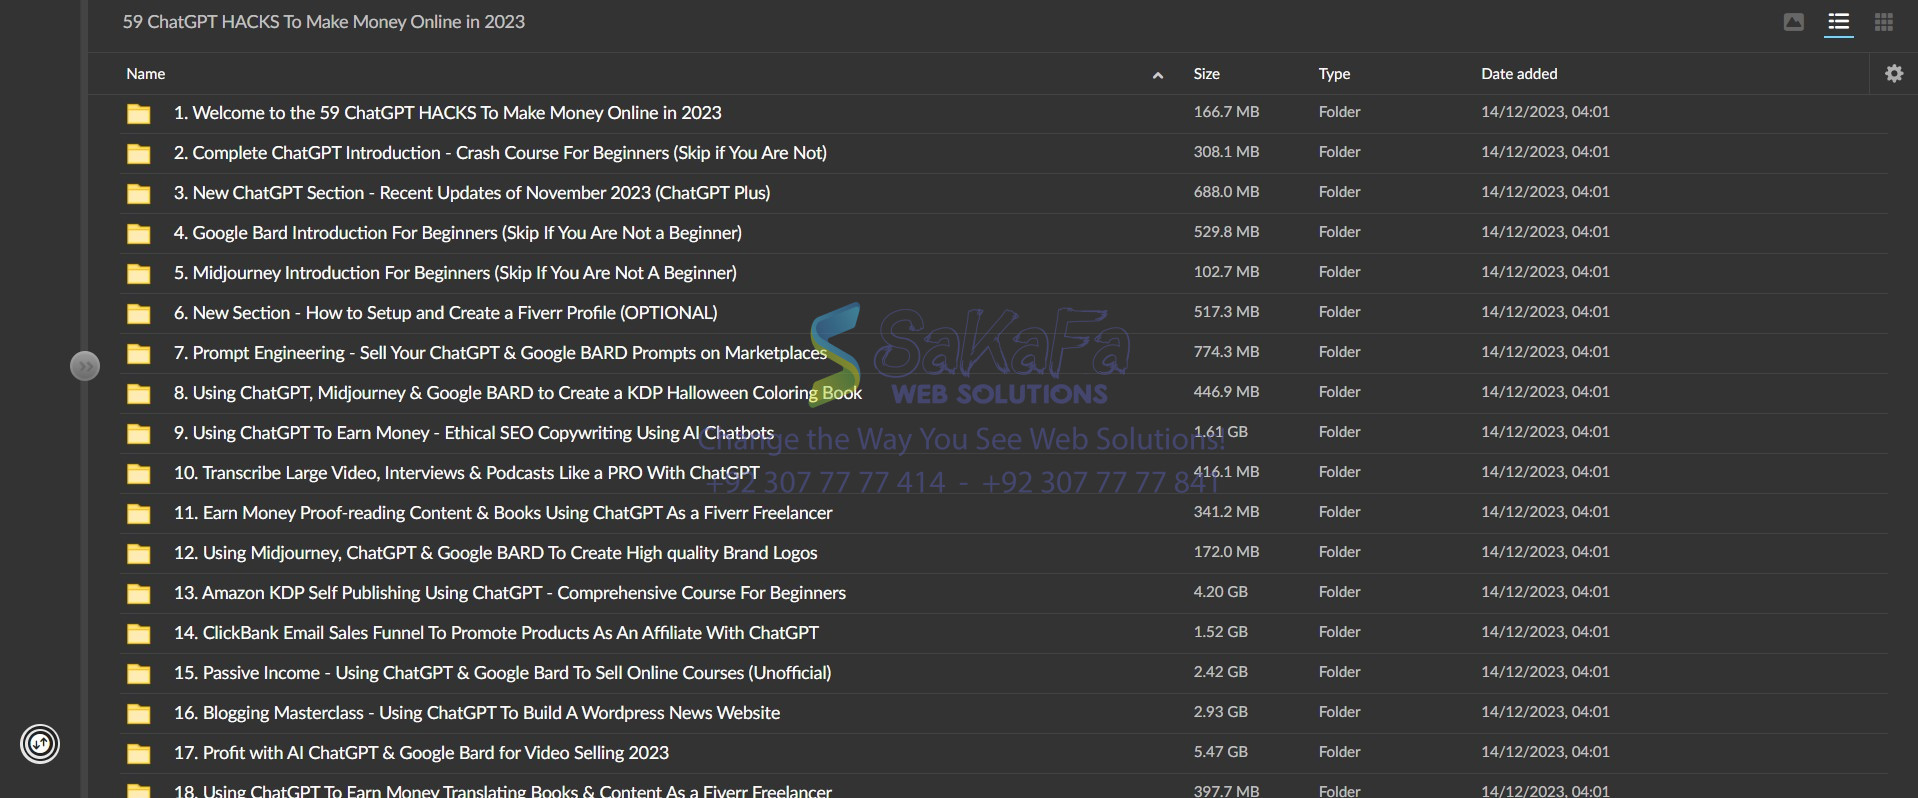Click folder icon for 6. New Section Fiverr
The image size is (1918, 798).
pyautogui.click(x=139, y=314)
